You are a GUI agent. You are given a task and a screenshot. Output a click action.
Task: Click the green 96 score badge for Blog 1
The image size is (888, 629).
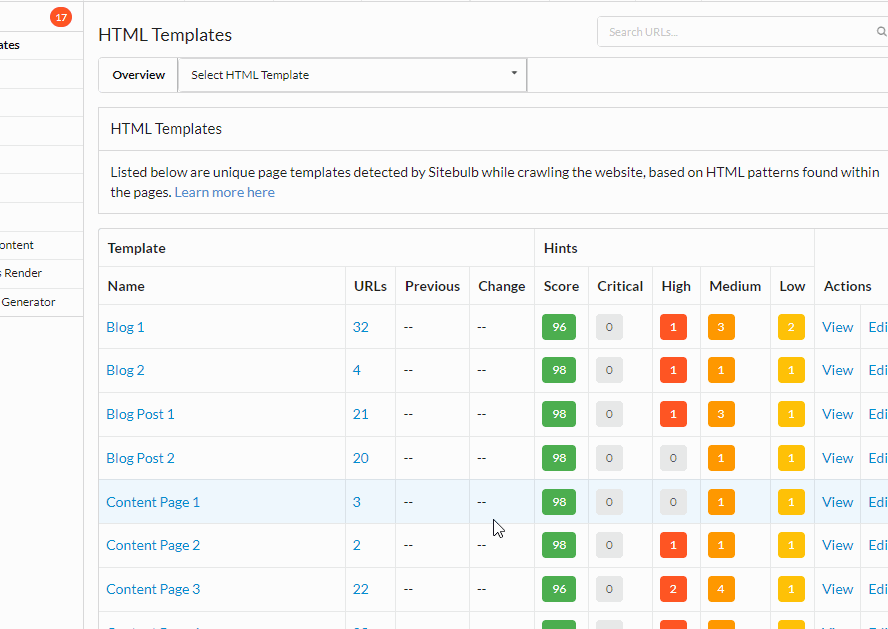click(559, 327)
